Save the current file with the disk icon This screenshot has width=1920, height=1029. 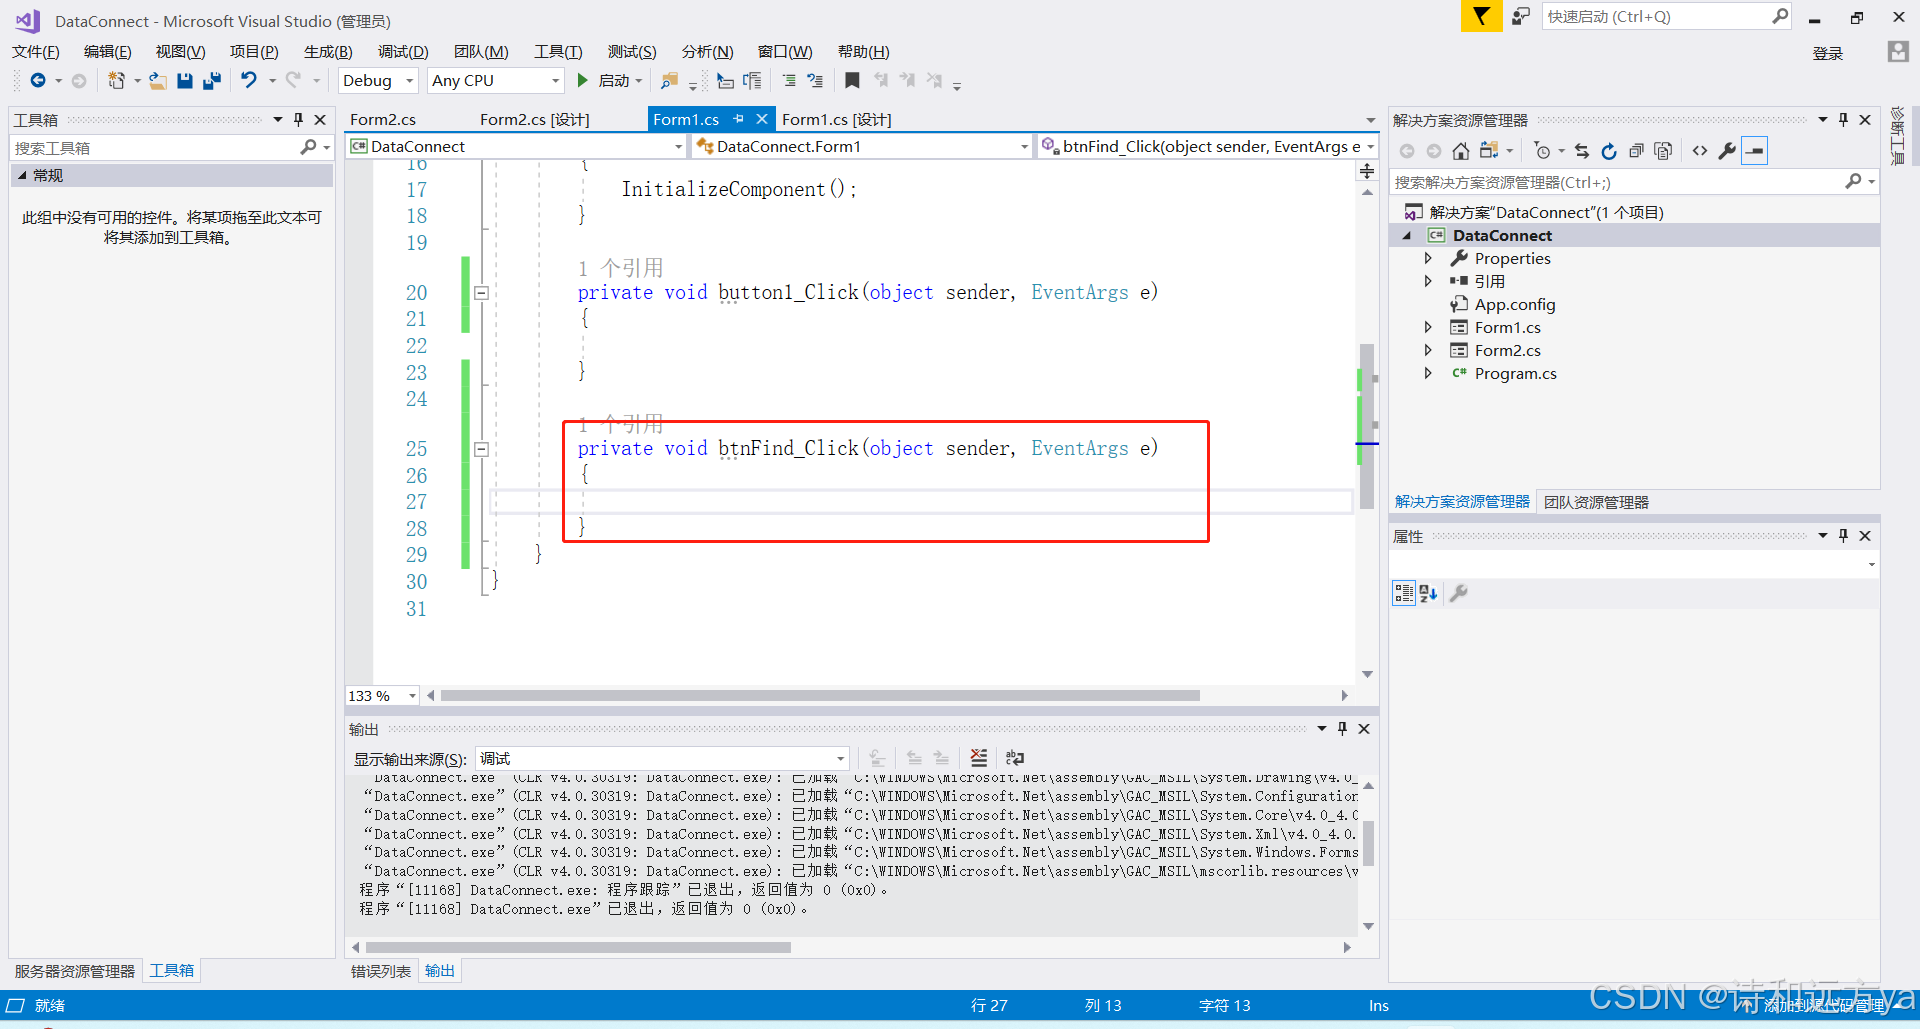click(185, 80)
